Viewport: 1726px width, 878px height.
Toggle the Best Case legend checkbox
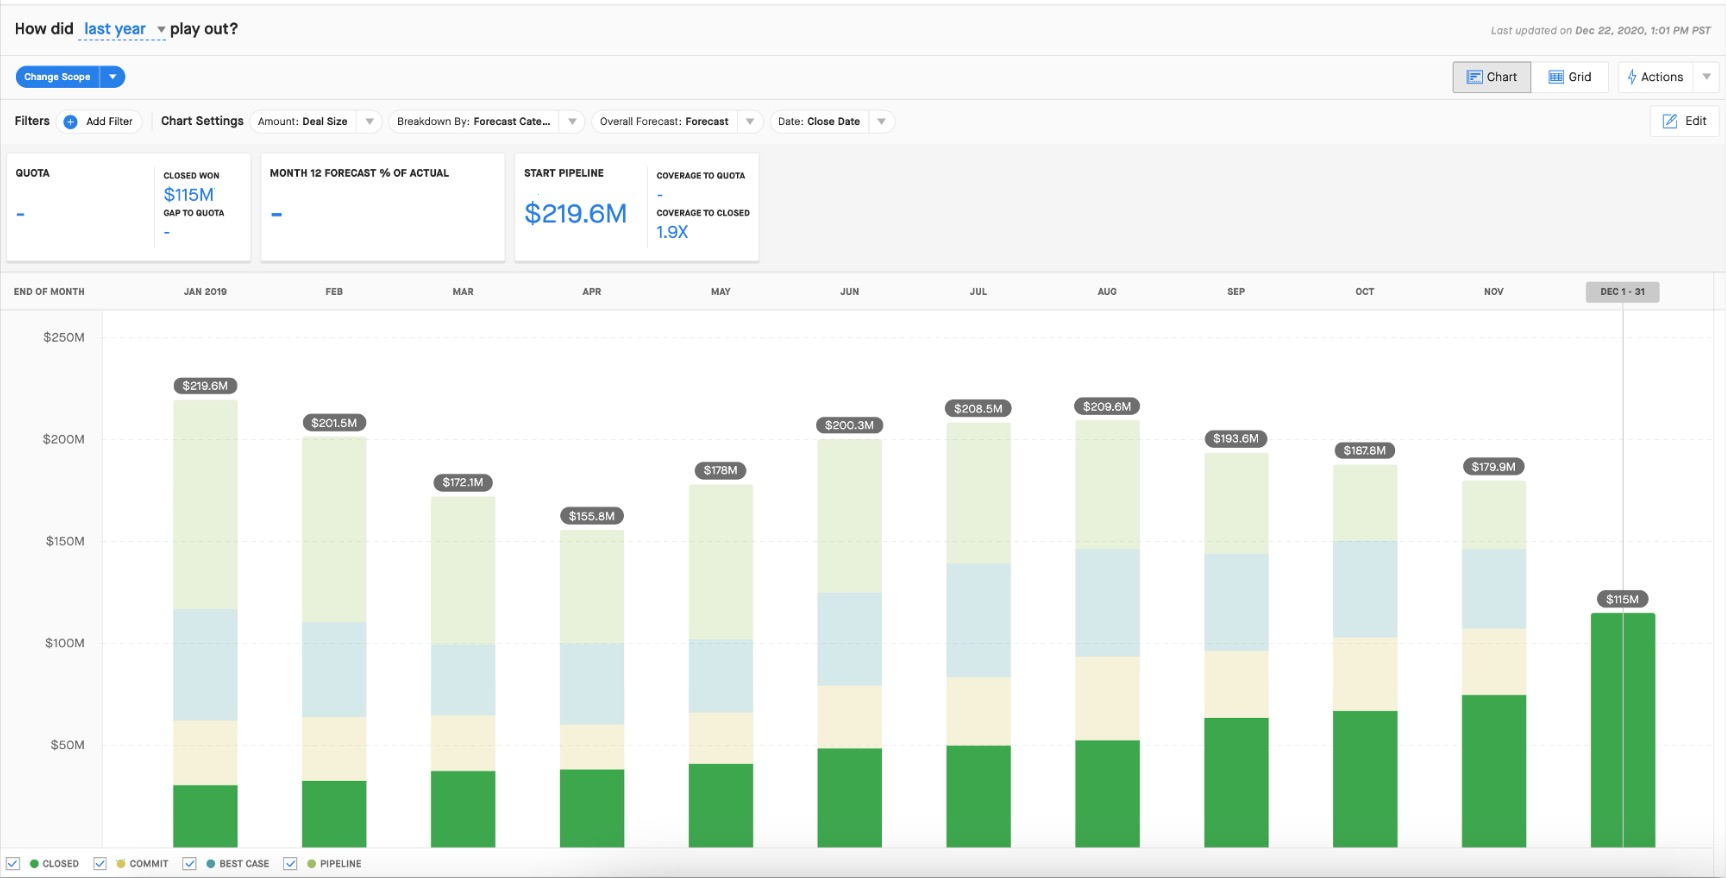click(x=189, y=863)
